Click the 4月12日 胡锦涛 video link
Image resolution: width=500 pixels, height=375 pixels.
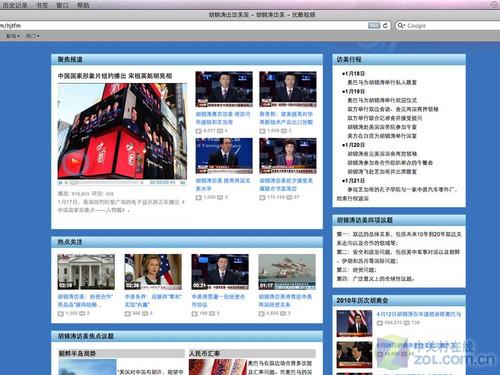pyautogui.click(x=419, y=314)
